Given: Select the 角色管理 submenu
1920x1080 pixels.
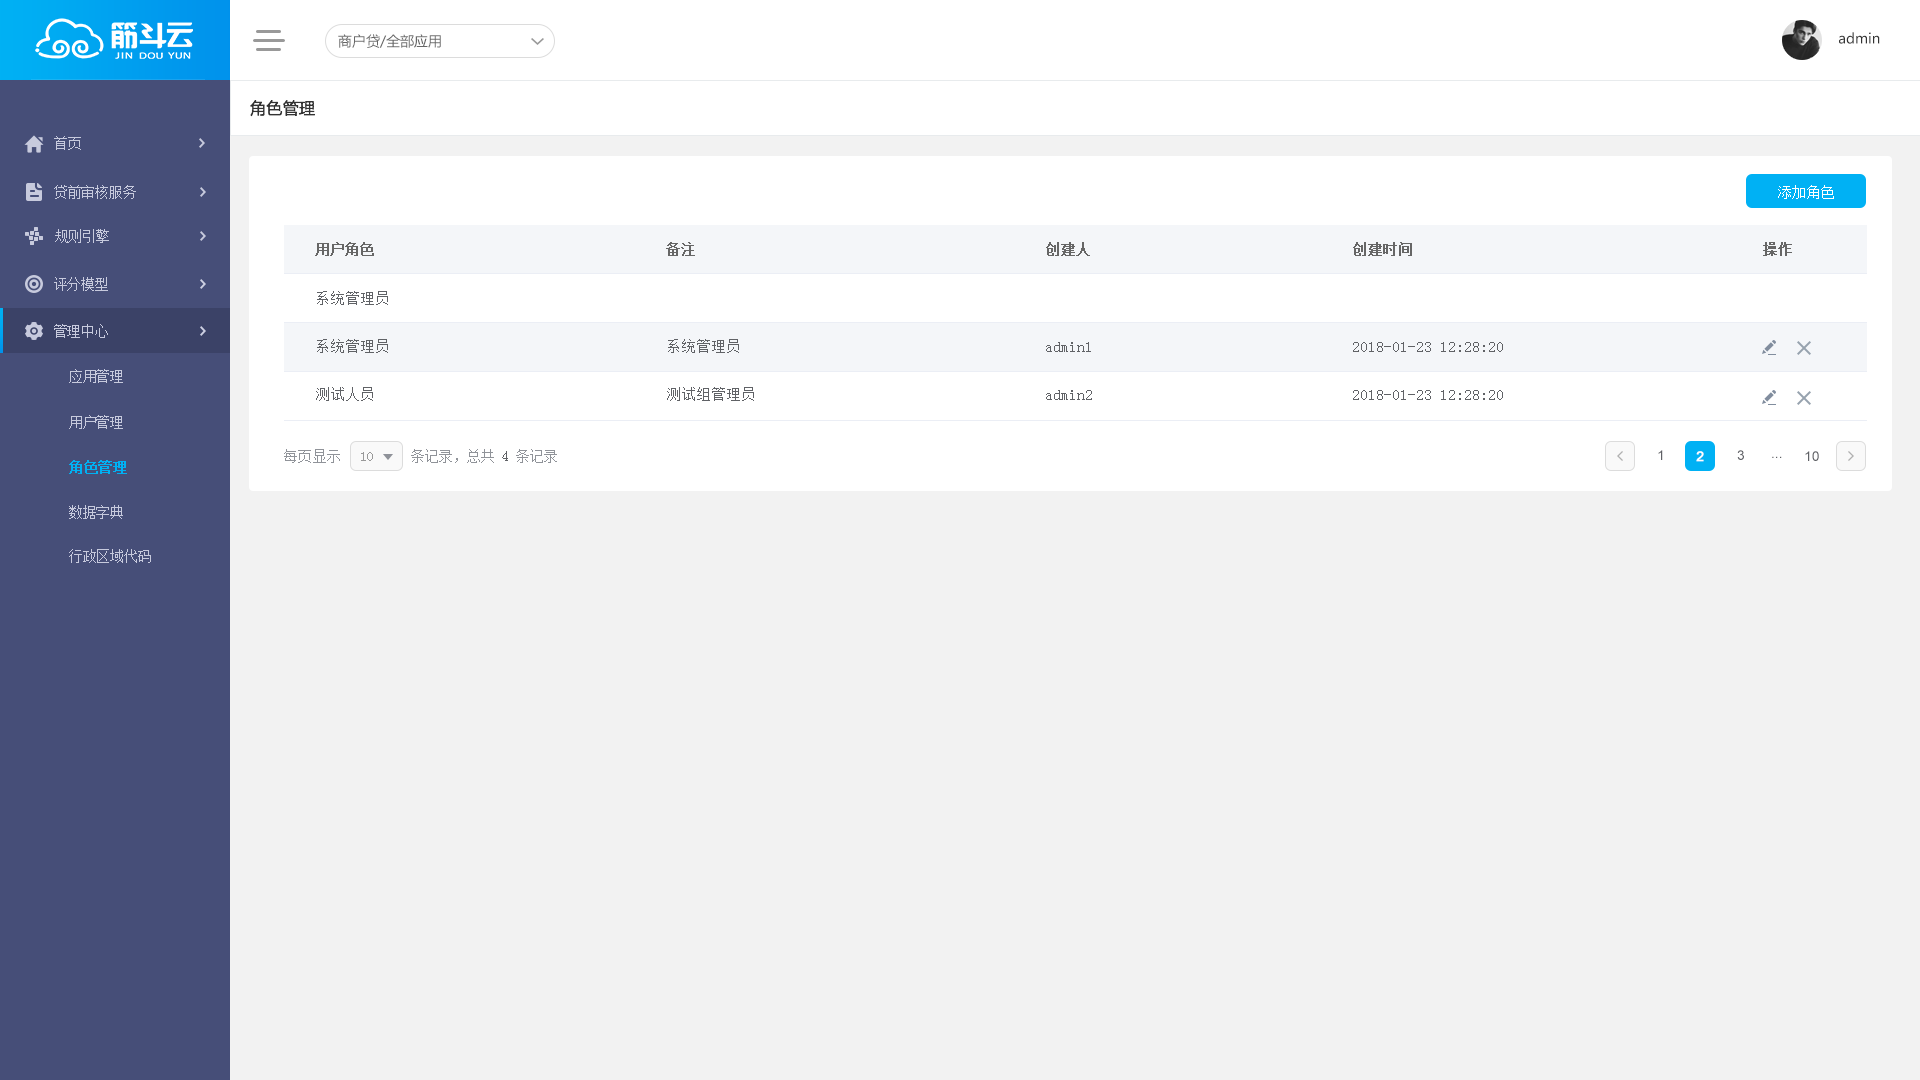Looking at the screenshot, I should tap(97, 468).
